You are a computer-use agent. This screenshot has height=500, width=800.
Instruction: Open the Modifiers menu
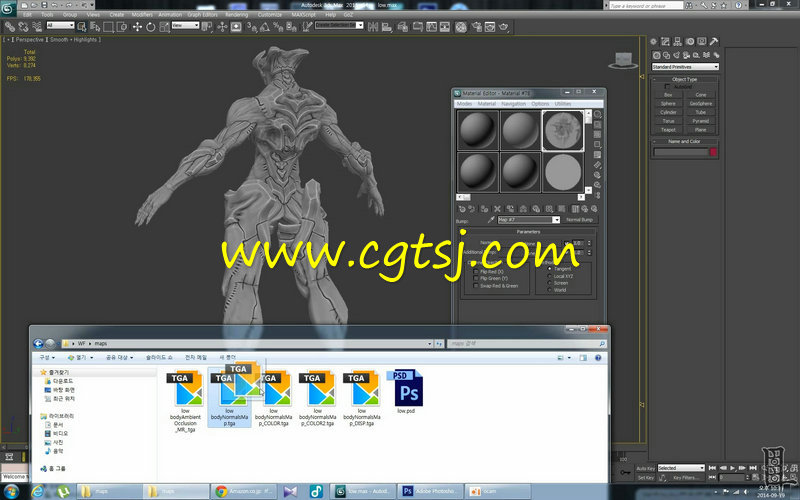pyautogui.click(x=142, y=15)
